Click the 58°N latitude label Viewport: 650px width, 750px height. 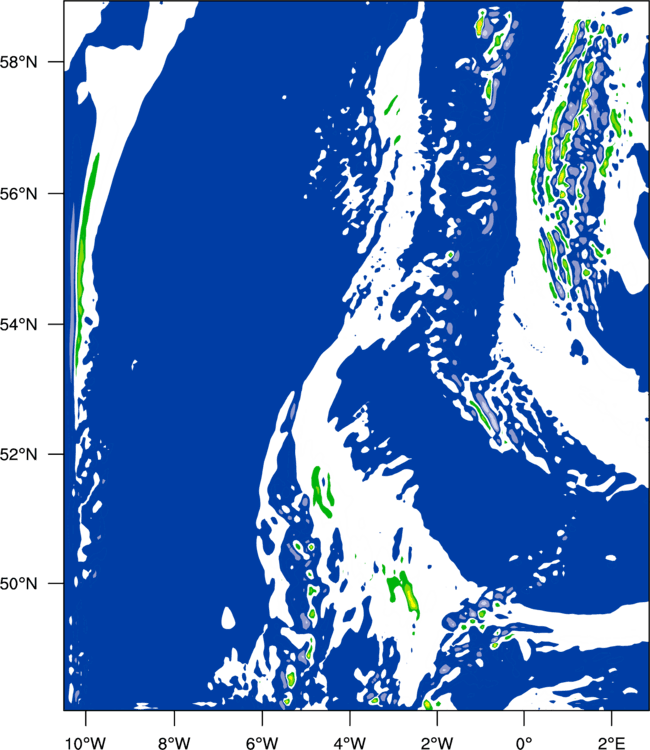pos(18,62)
